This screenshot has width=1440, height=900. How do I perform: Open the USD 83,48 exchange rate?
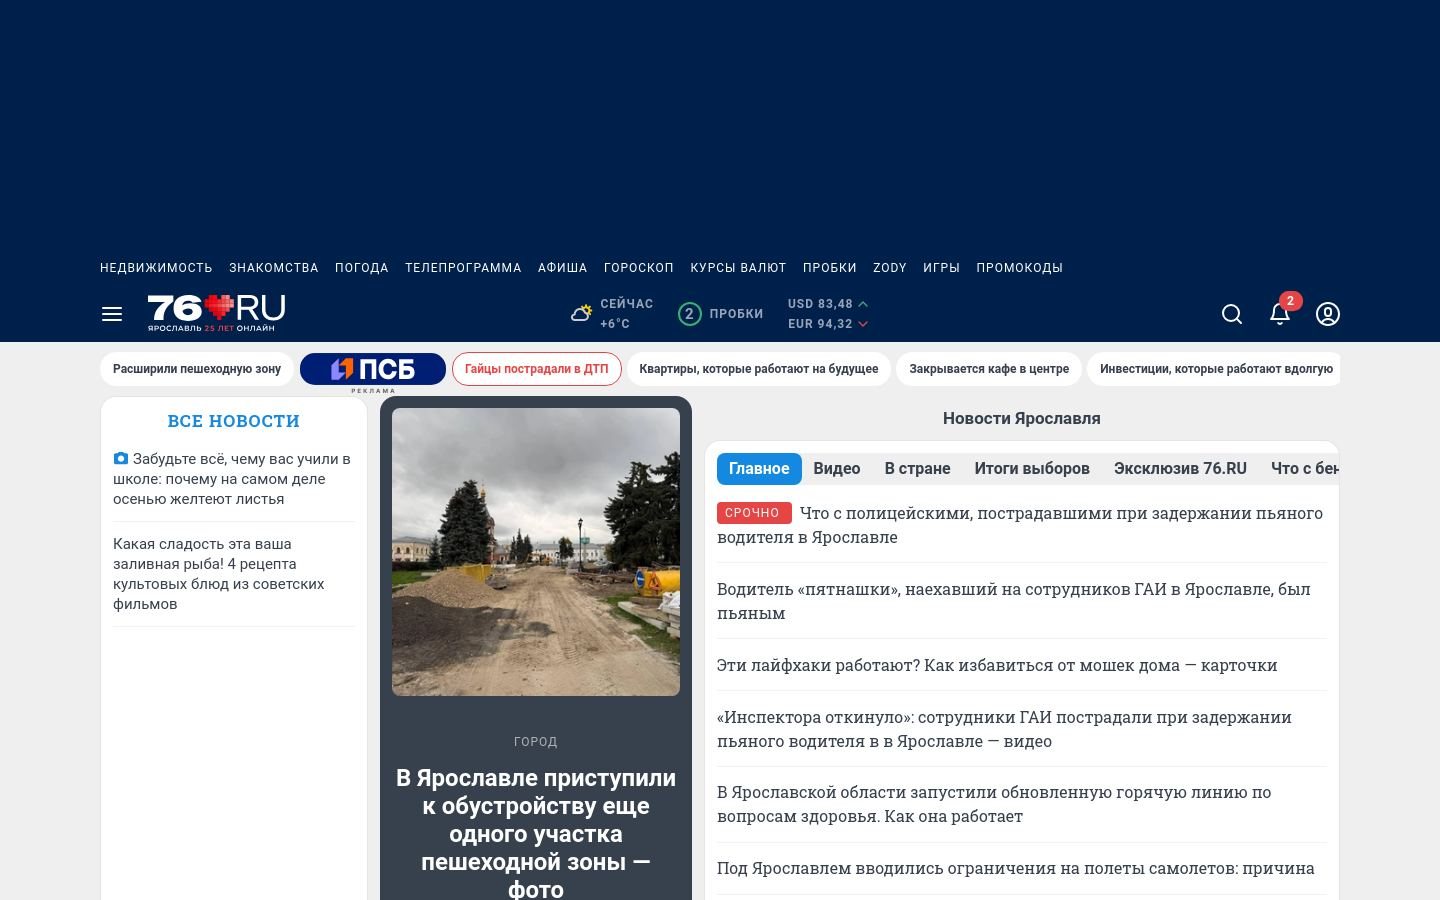tap(828, 304)
